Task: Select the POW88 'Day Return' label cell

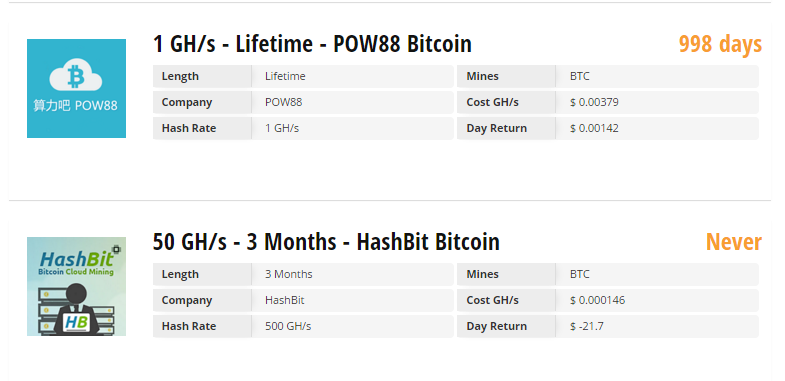Action: click(x=506, y=128)
